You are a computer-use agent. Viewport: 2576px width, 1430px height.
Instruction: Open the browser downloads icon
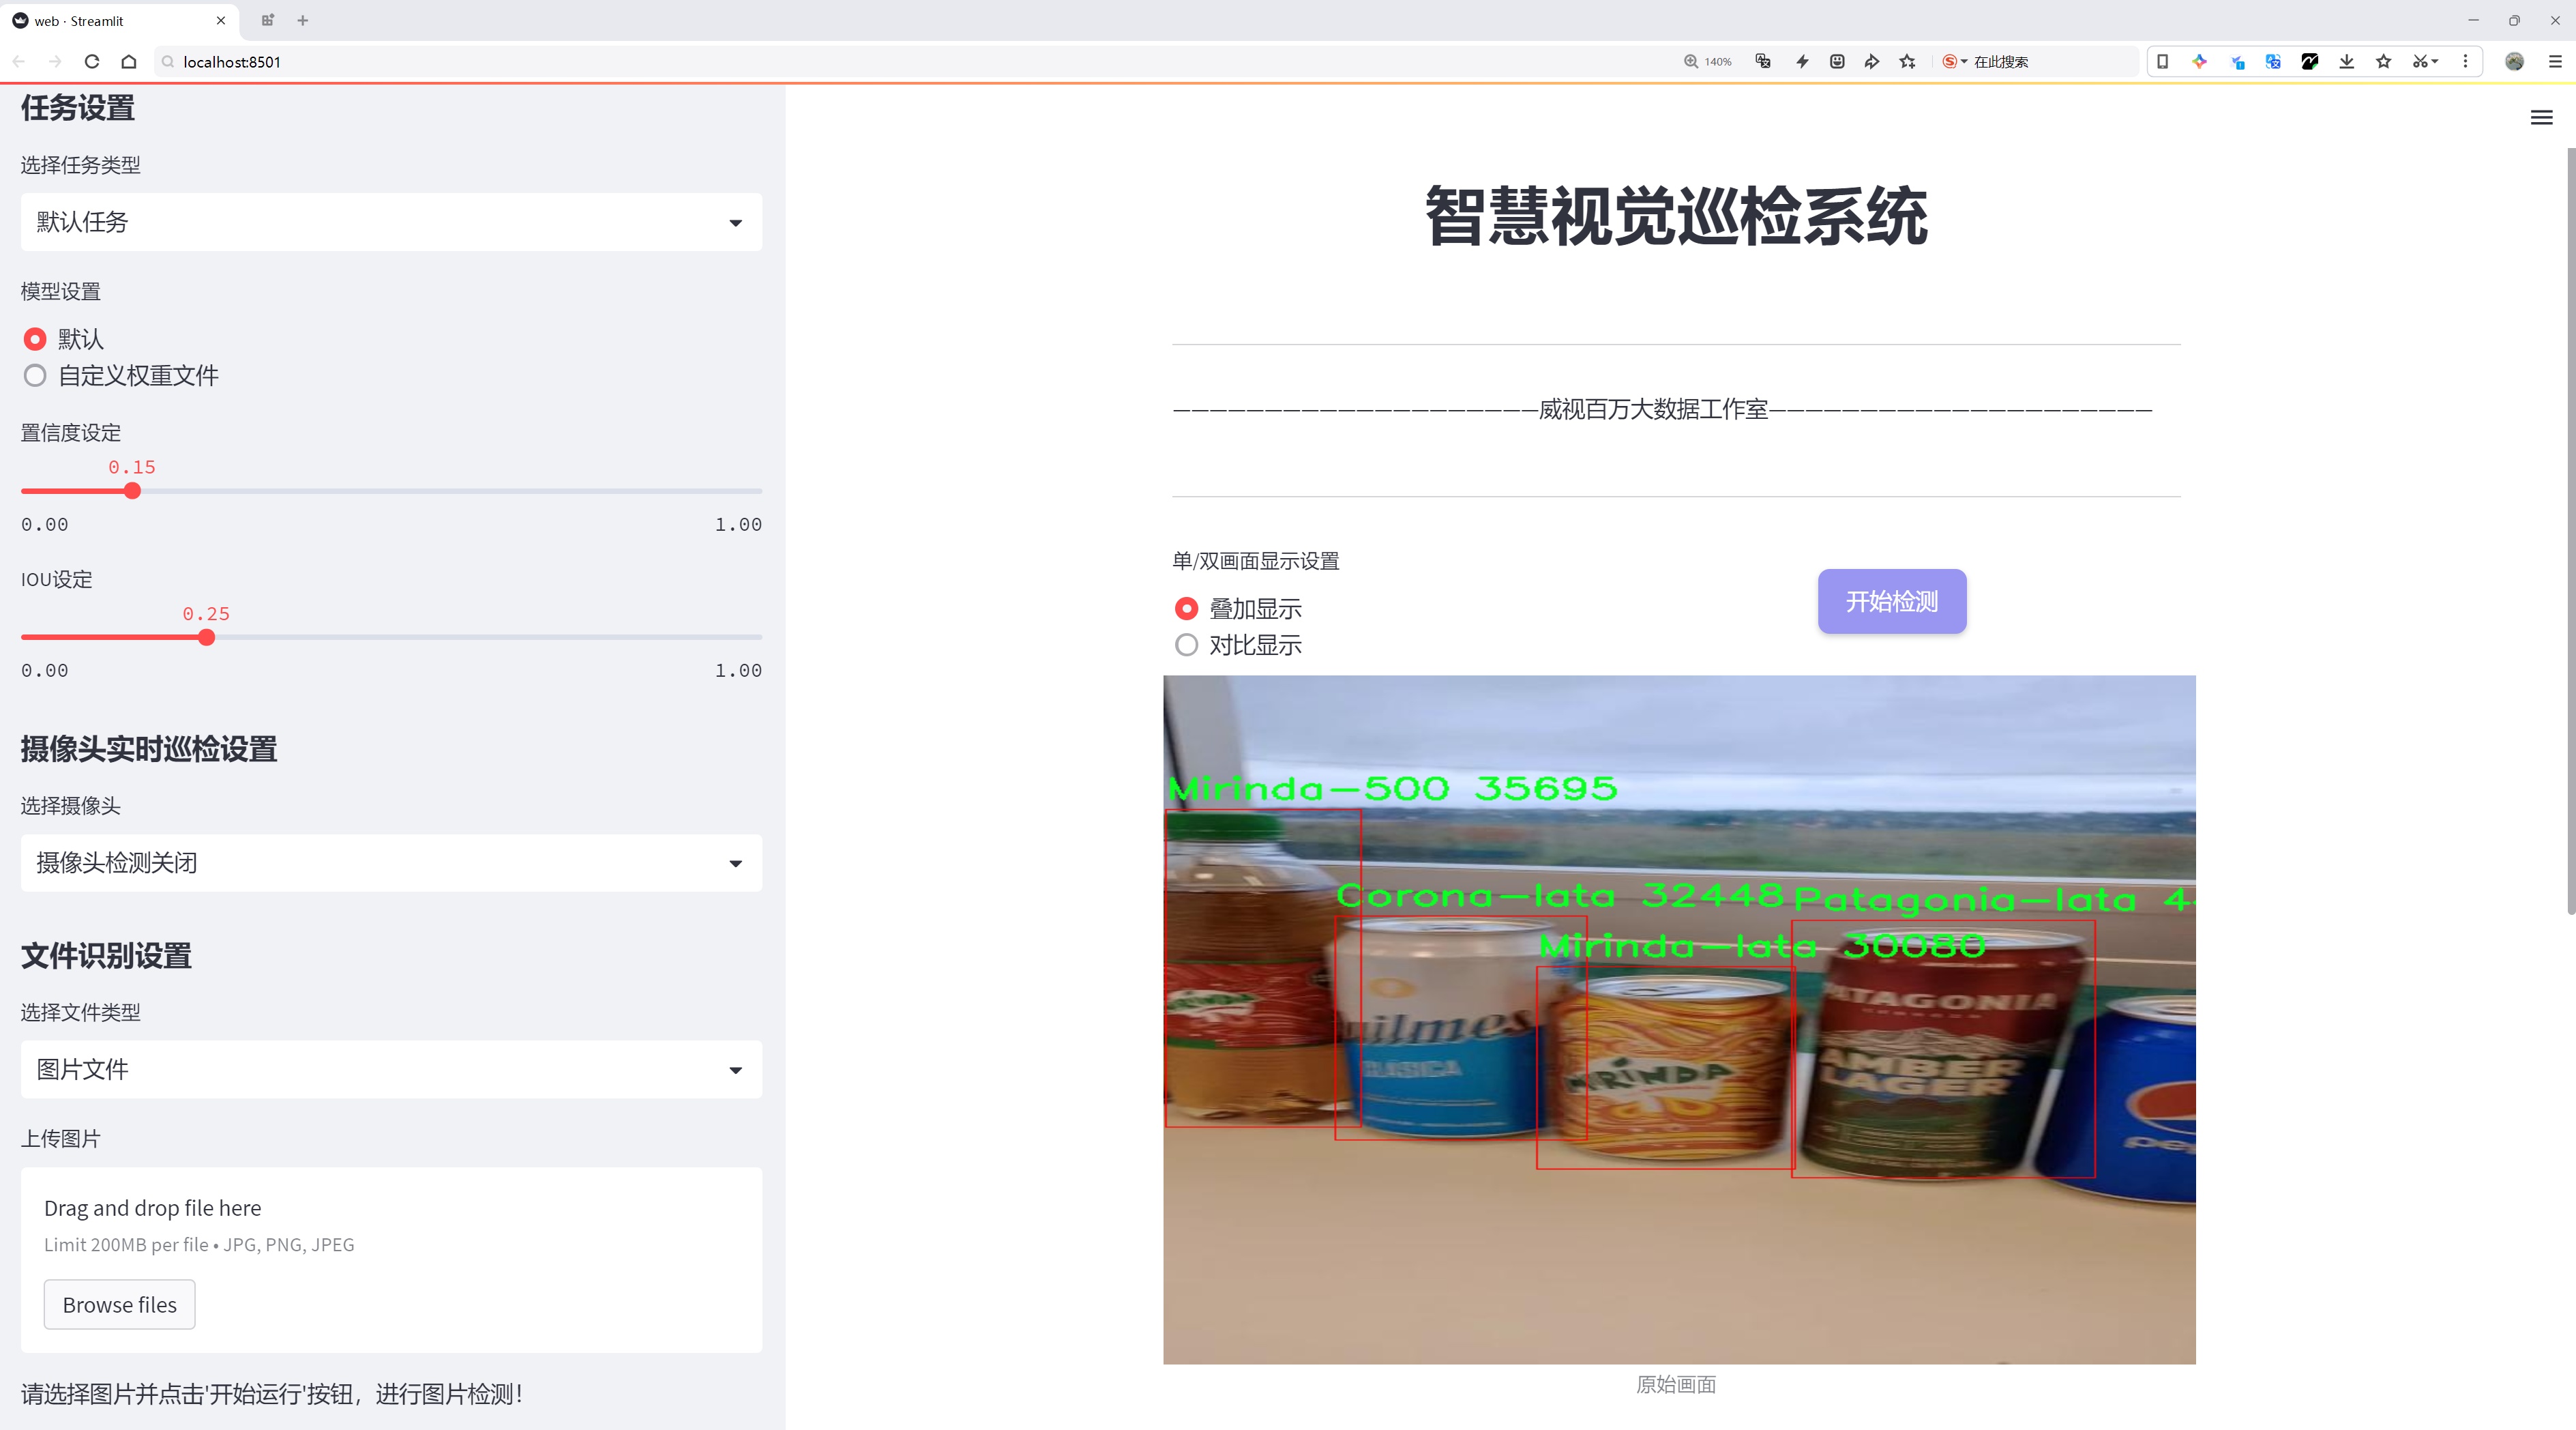[2346, 62]
